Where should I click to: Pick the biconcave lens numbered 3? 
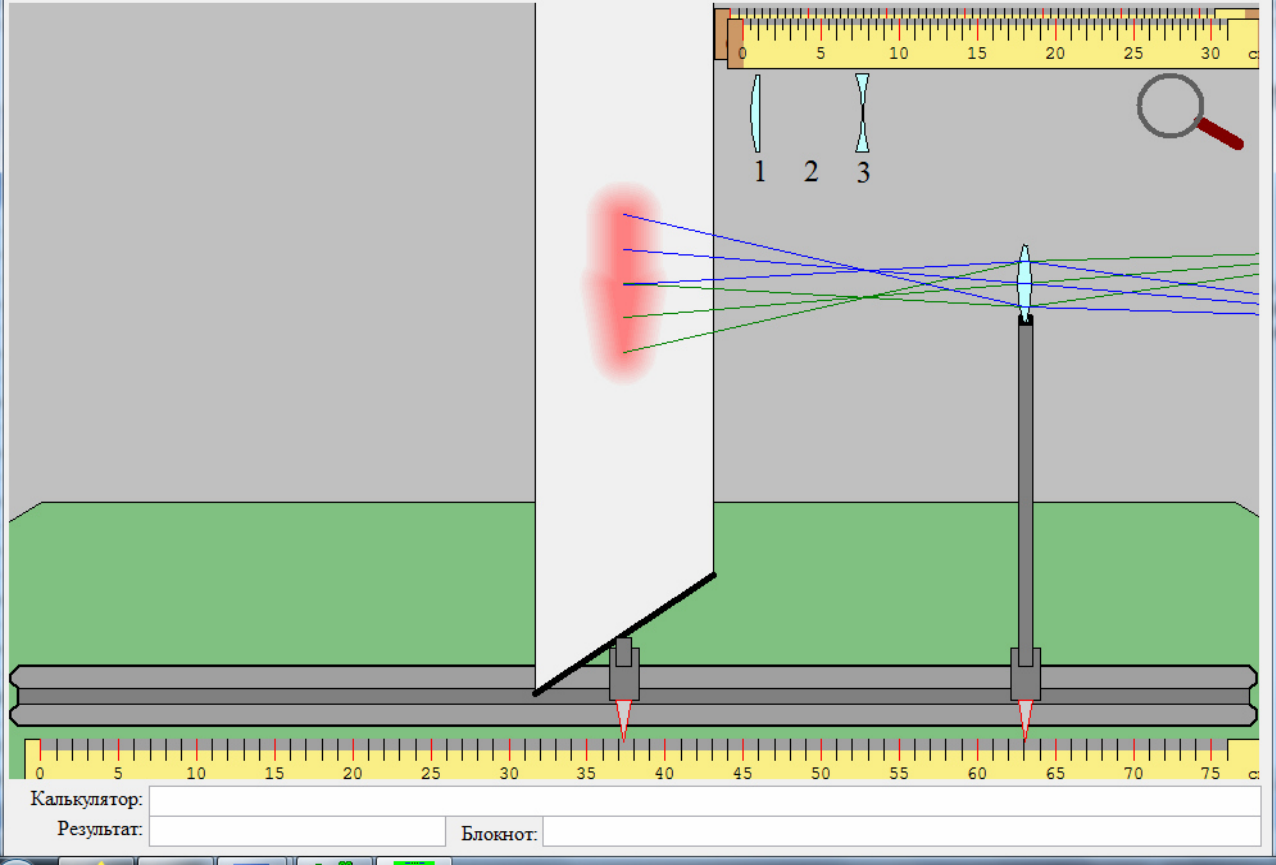point(862,113)
